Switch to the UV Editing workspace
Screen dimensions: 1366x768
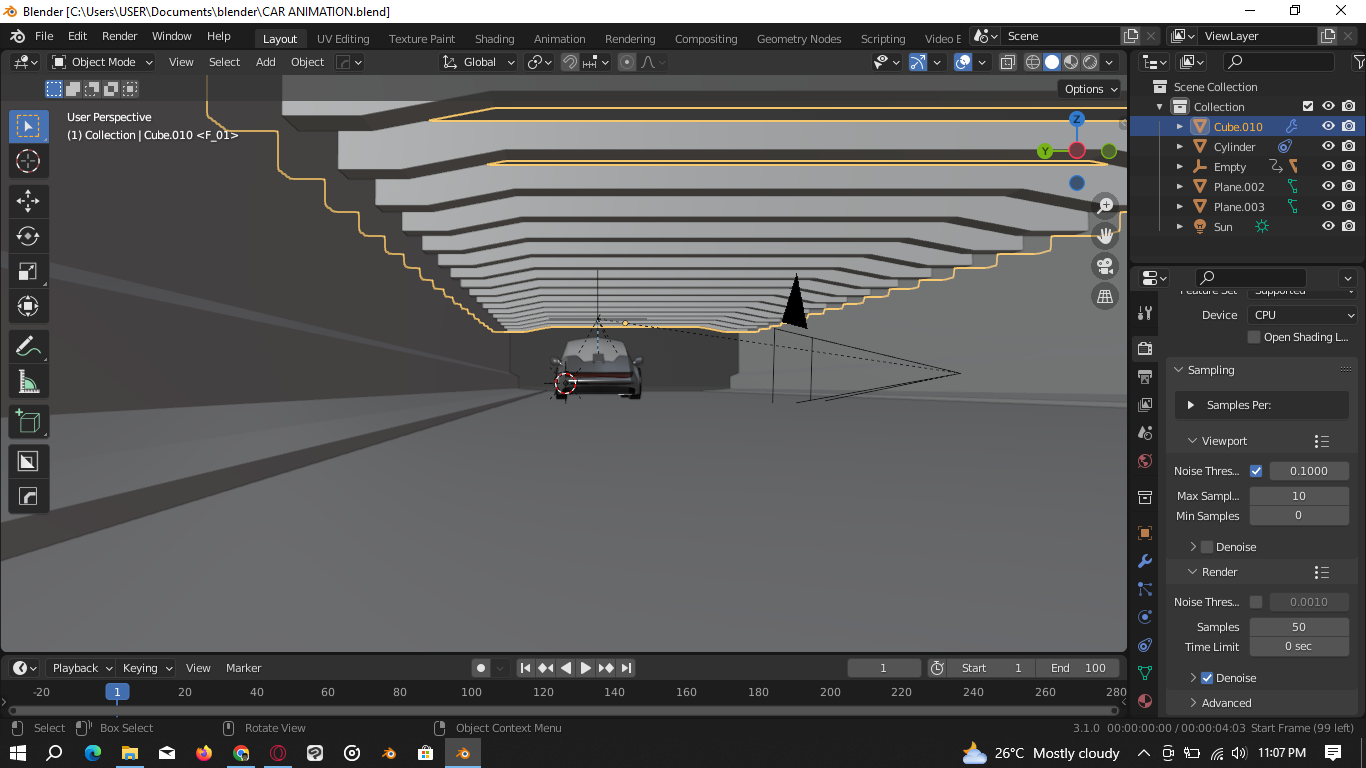tap(343, 39)
